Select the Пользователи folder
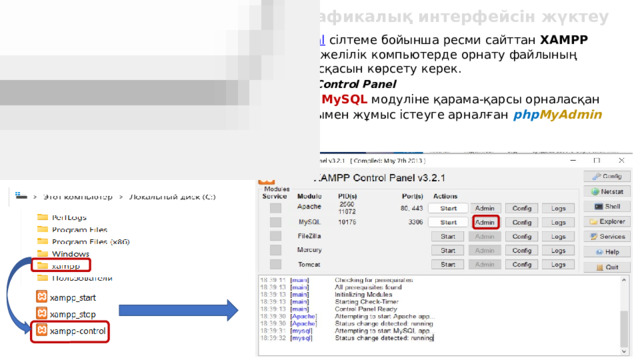Image resolution: width=640 pixels, height=360 pixels. coord(74,278)
